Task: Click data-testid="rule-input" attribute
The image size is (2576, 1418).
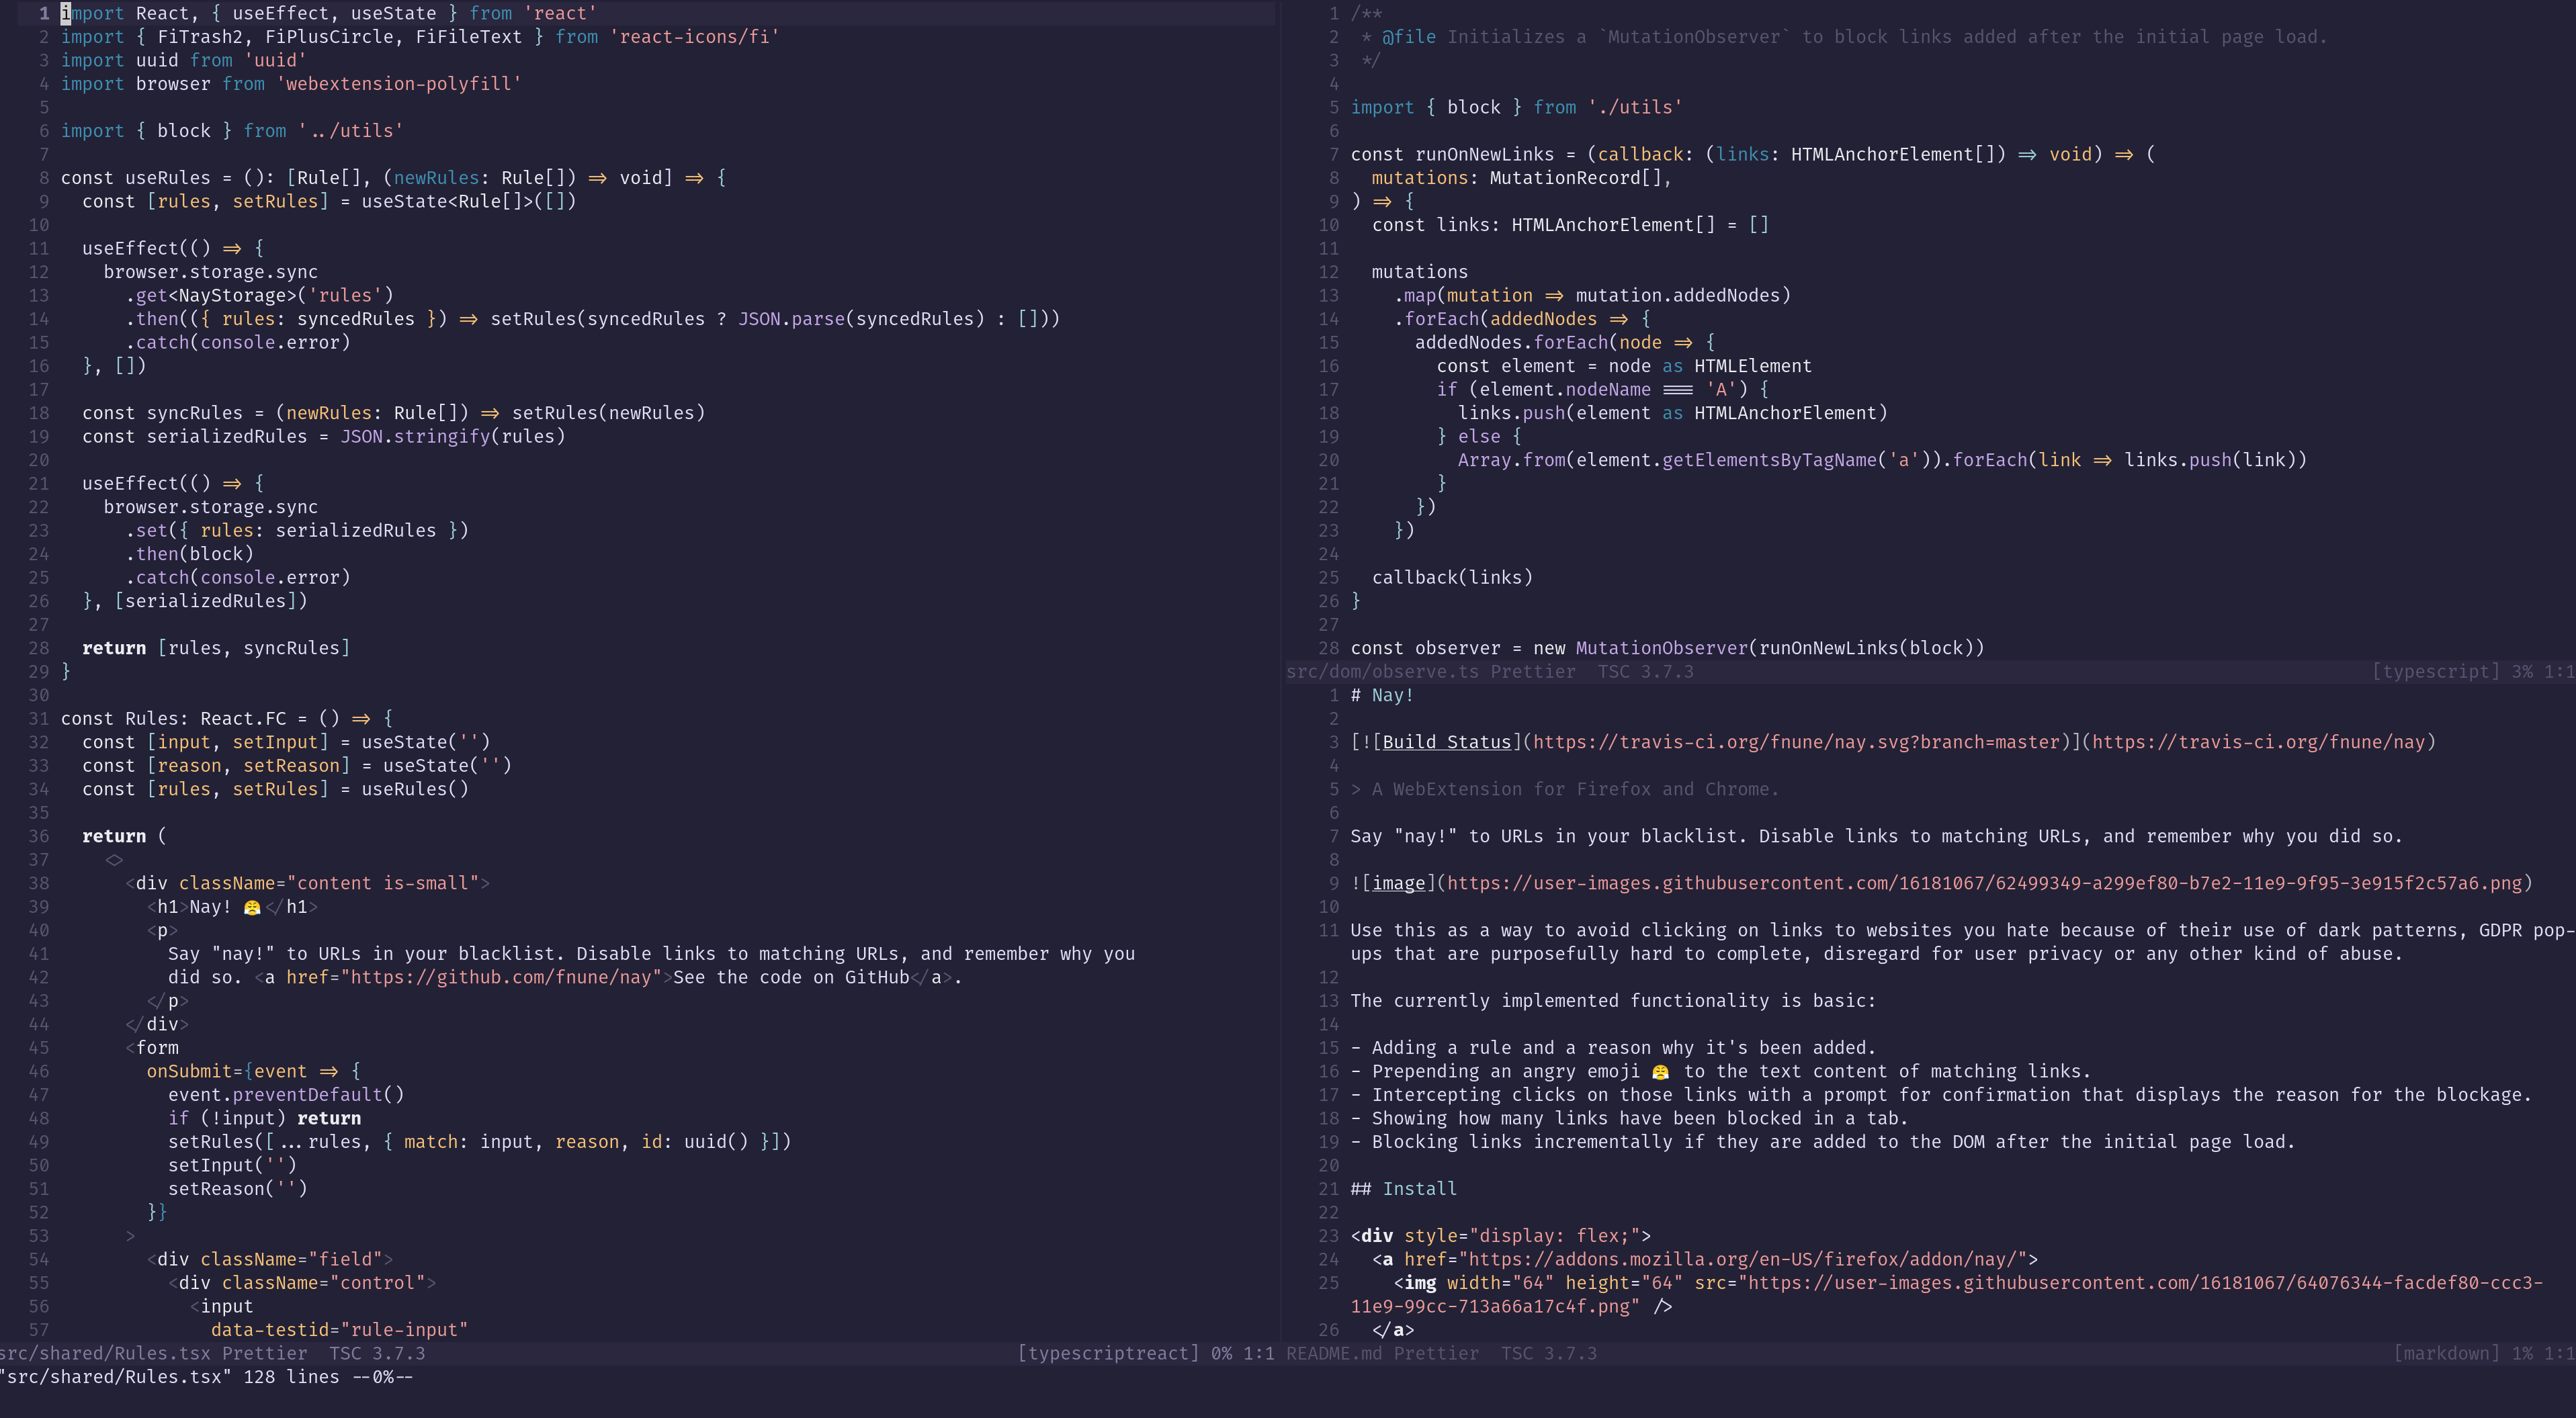Action: [x=339, y=1330]
